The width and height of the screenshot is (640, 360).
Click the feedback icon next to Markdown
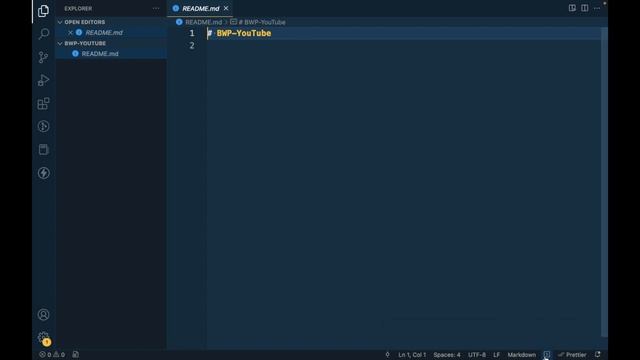pos(547,354)
